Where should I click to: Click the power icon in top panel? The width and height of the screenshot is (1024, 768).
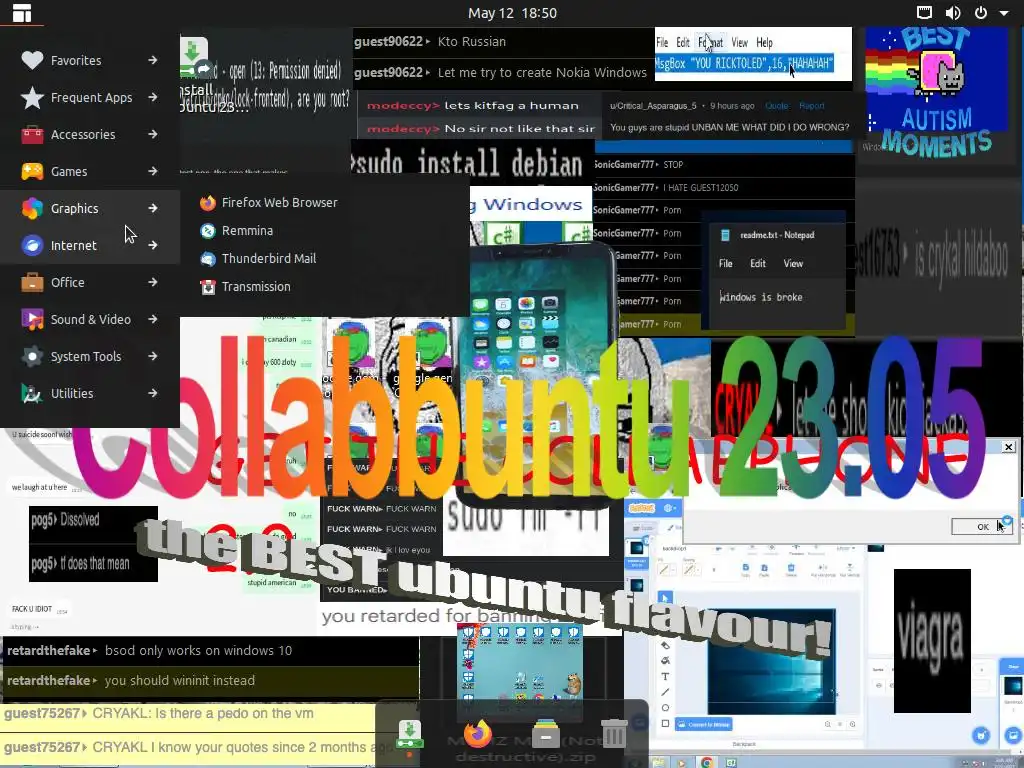click(981, 12)
